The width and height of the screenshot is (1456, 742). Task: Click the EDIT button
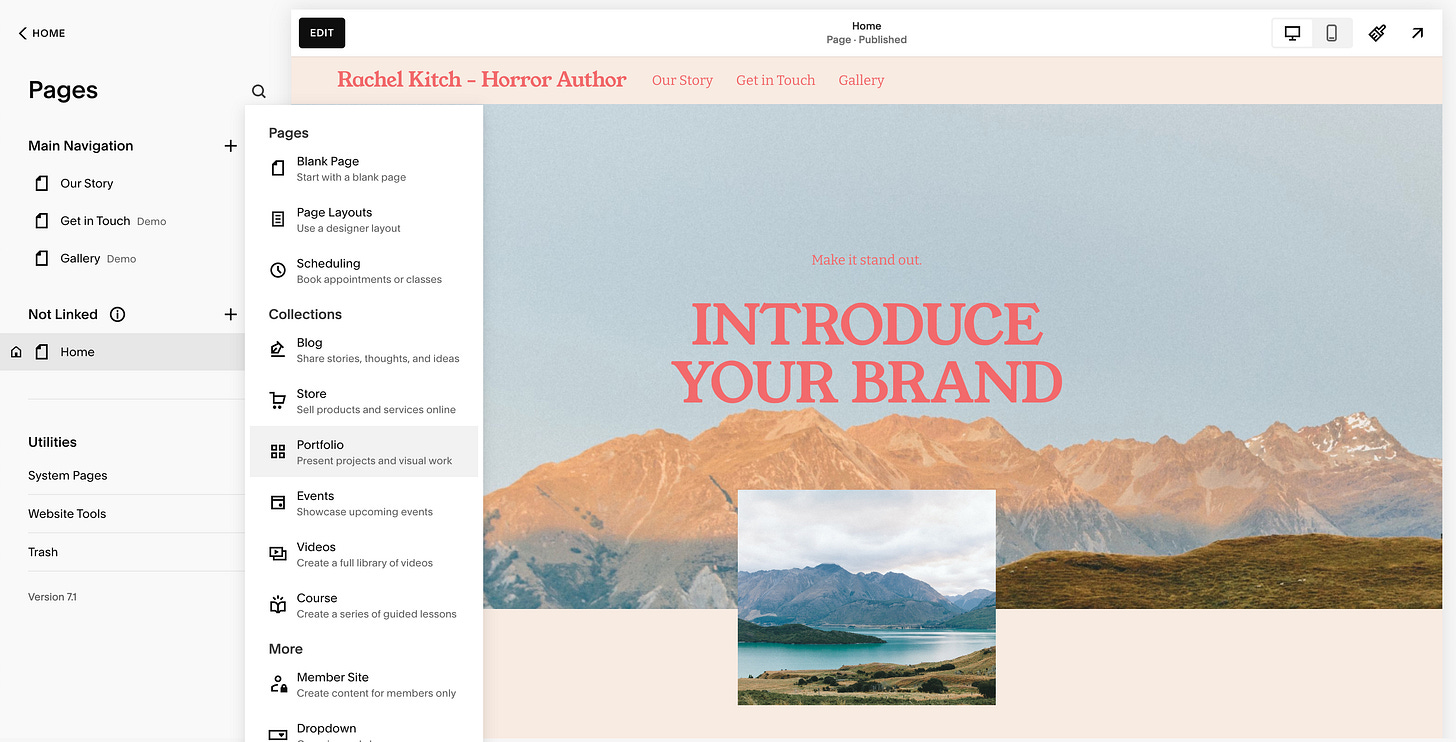[x=322, y=33]
